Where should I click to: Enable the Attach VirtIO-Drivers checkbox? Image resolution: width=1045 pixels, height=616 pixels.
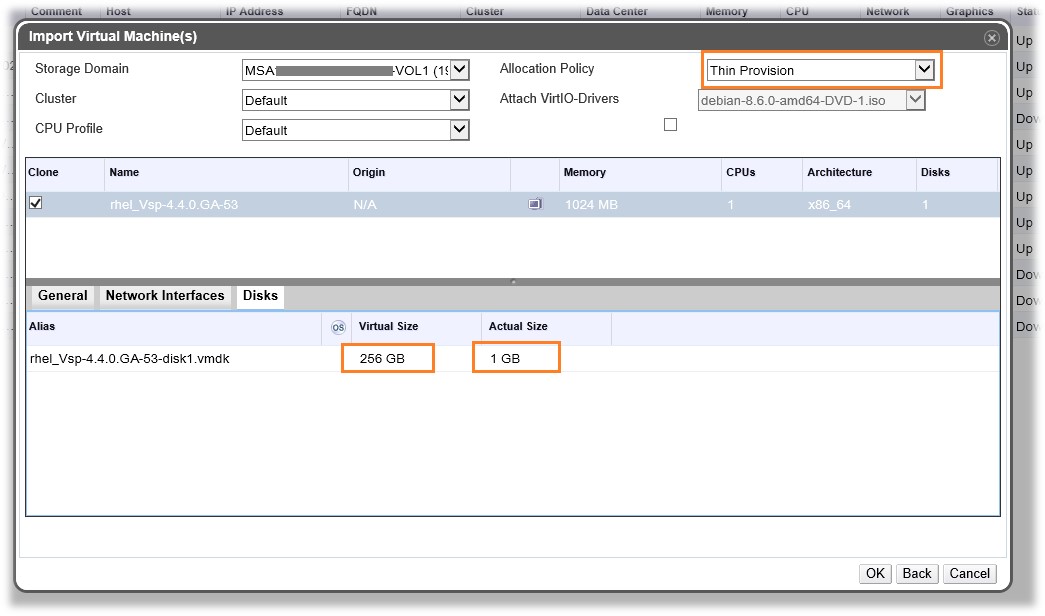point(670,125)
